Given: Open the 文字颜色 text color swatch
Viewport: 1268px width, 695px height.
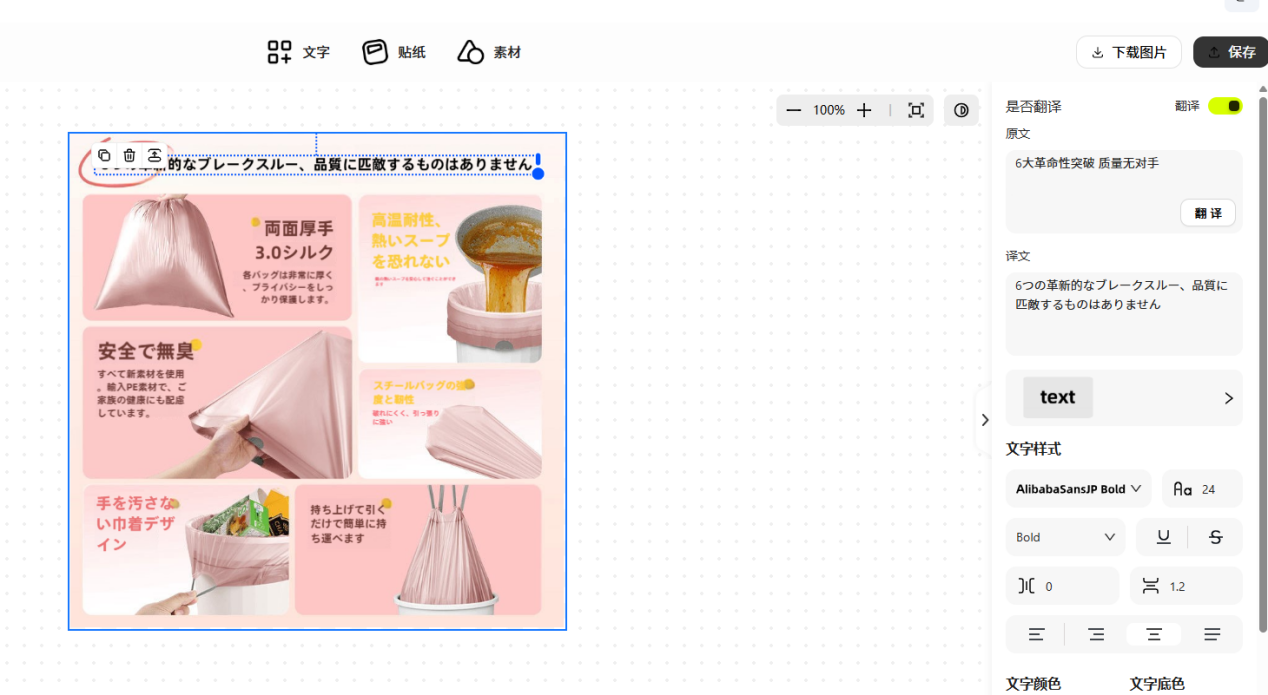Looking at the screenshot, I should click(1033, 684).
